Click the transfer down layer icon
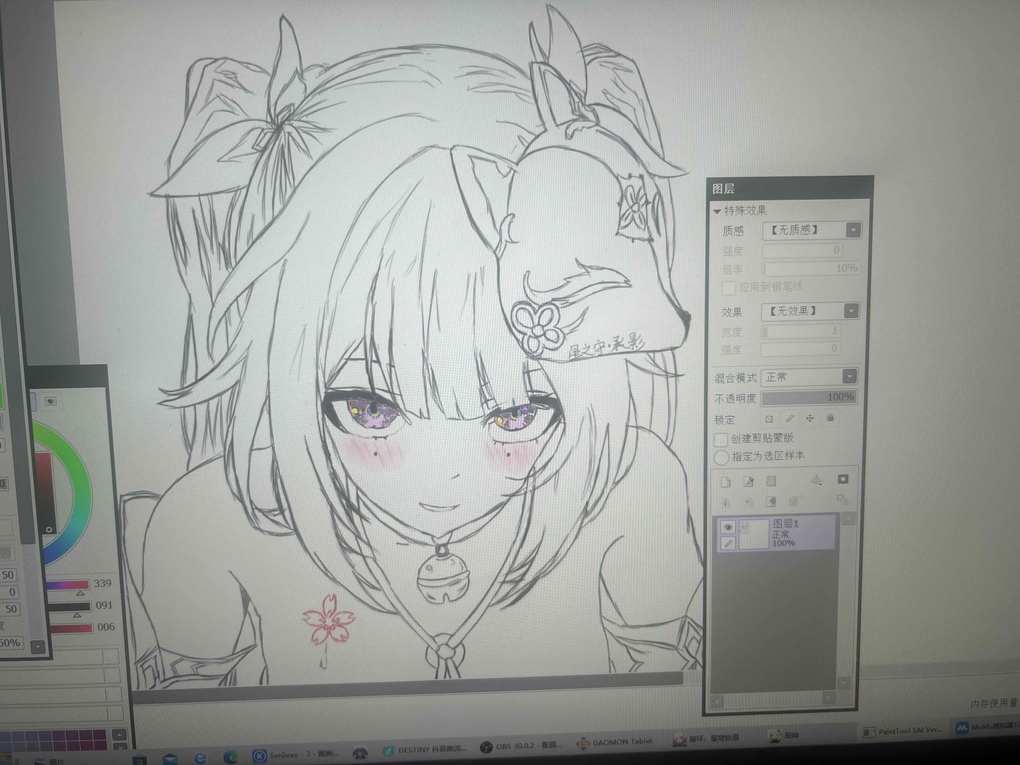Image resolution: width=1020 pixels, height=765 pixels. [x=817, y=480]
